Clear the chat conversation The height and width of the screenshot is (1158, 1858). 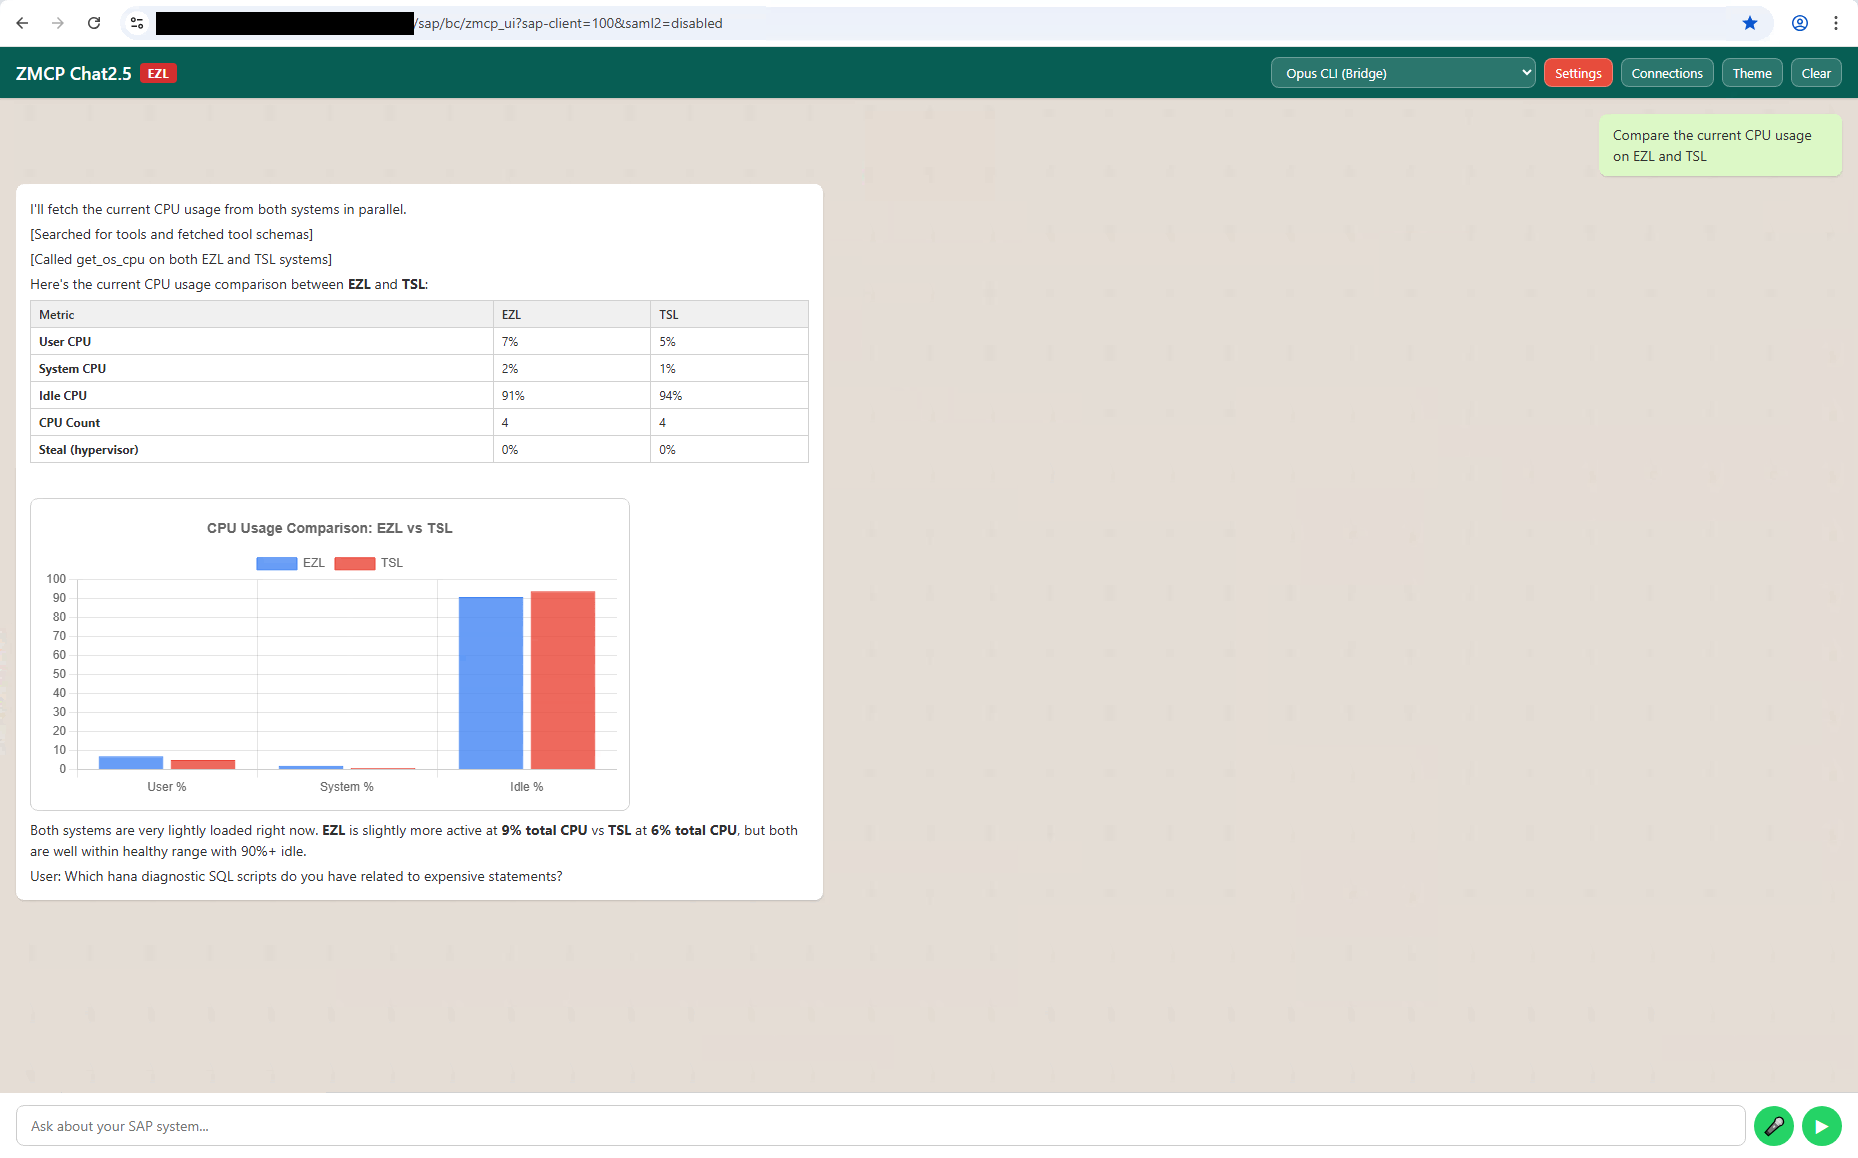tap(1816, 73)
